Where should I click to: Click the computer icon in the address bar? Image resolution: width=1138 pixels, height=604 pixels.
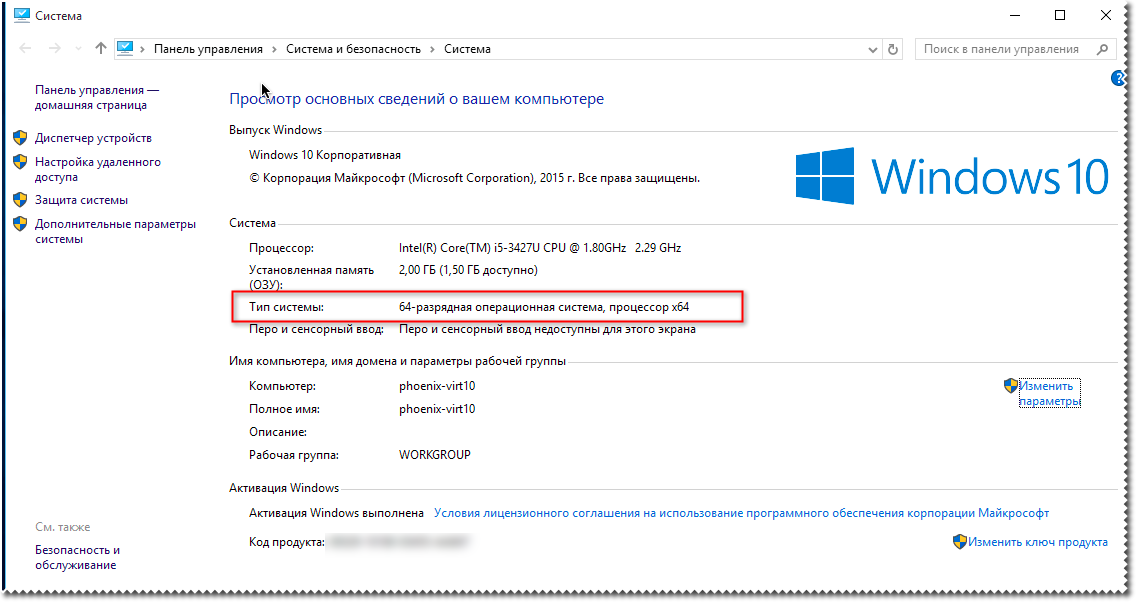pyautogui.click(x=125, y=49)
